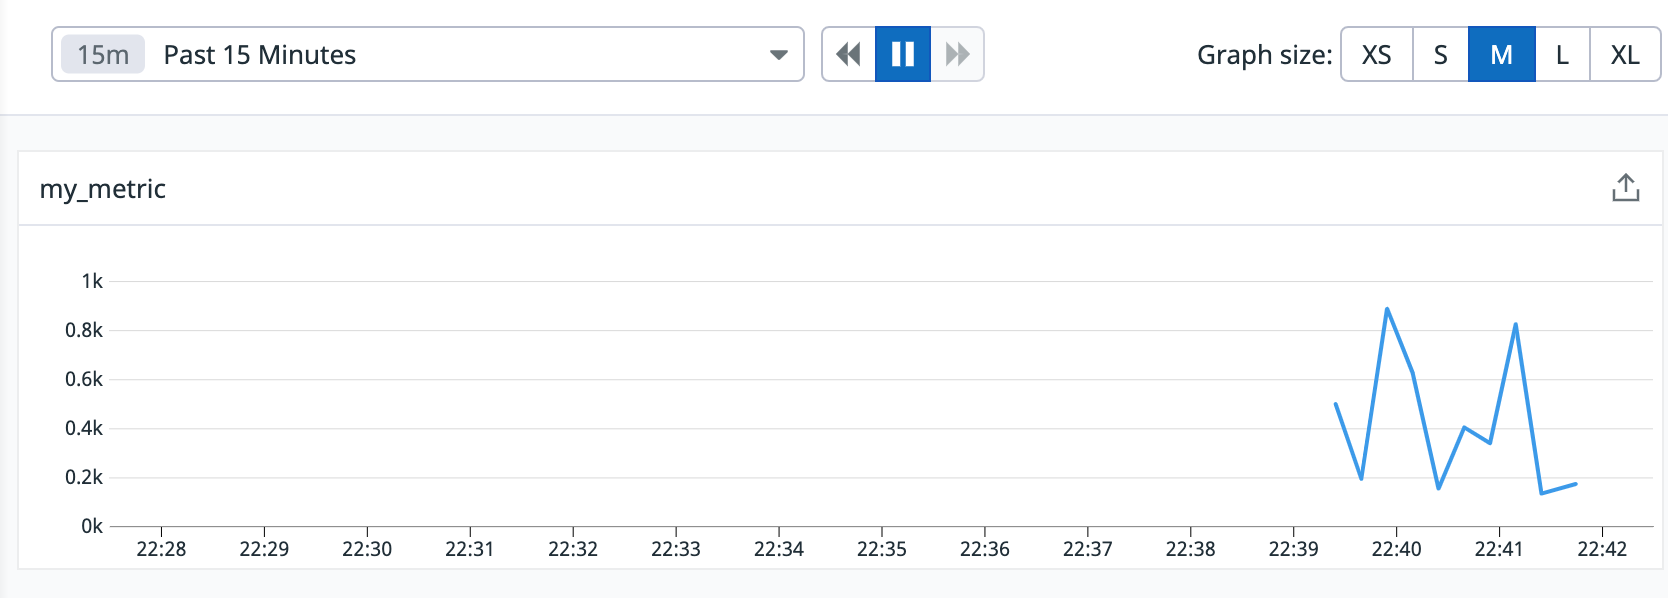Click the second peak near 22:41
The image size is (1668, 598).
click(1516, 324)
